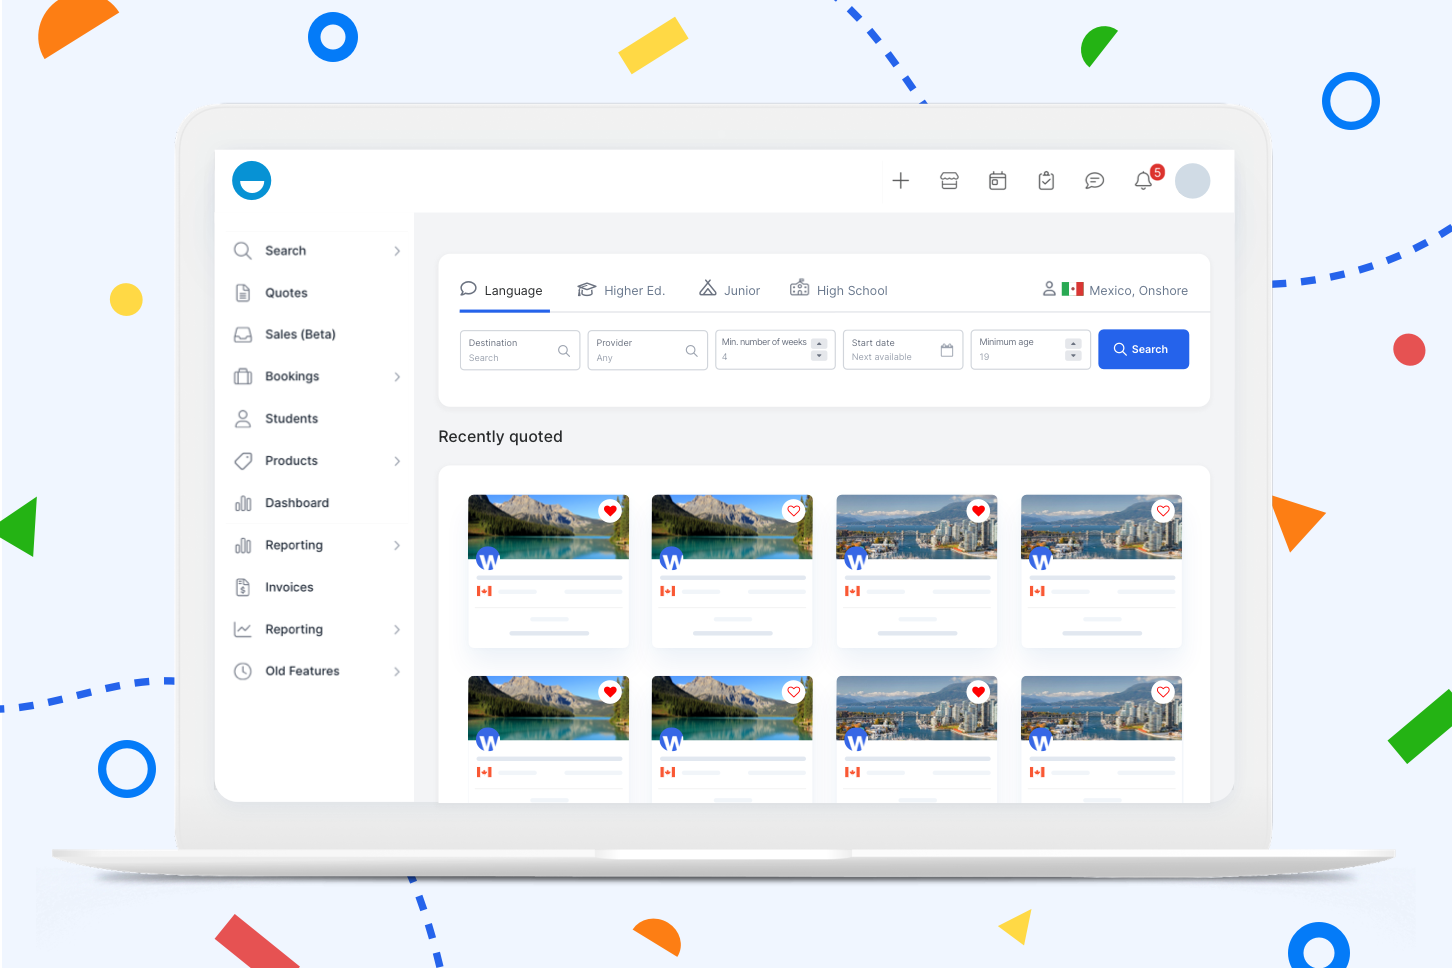Open the chat messages icon
This screenshot has height=968, width=1452.
[x=1095, y=181]
